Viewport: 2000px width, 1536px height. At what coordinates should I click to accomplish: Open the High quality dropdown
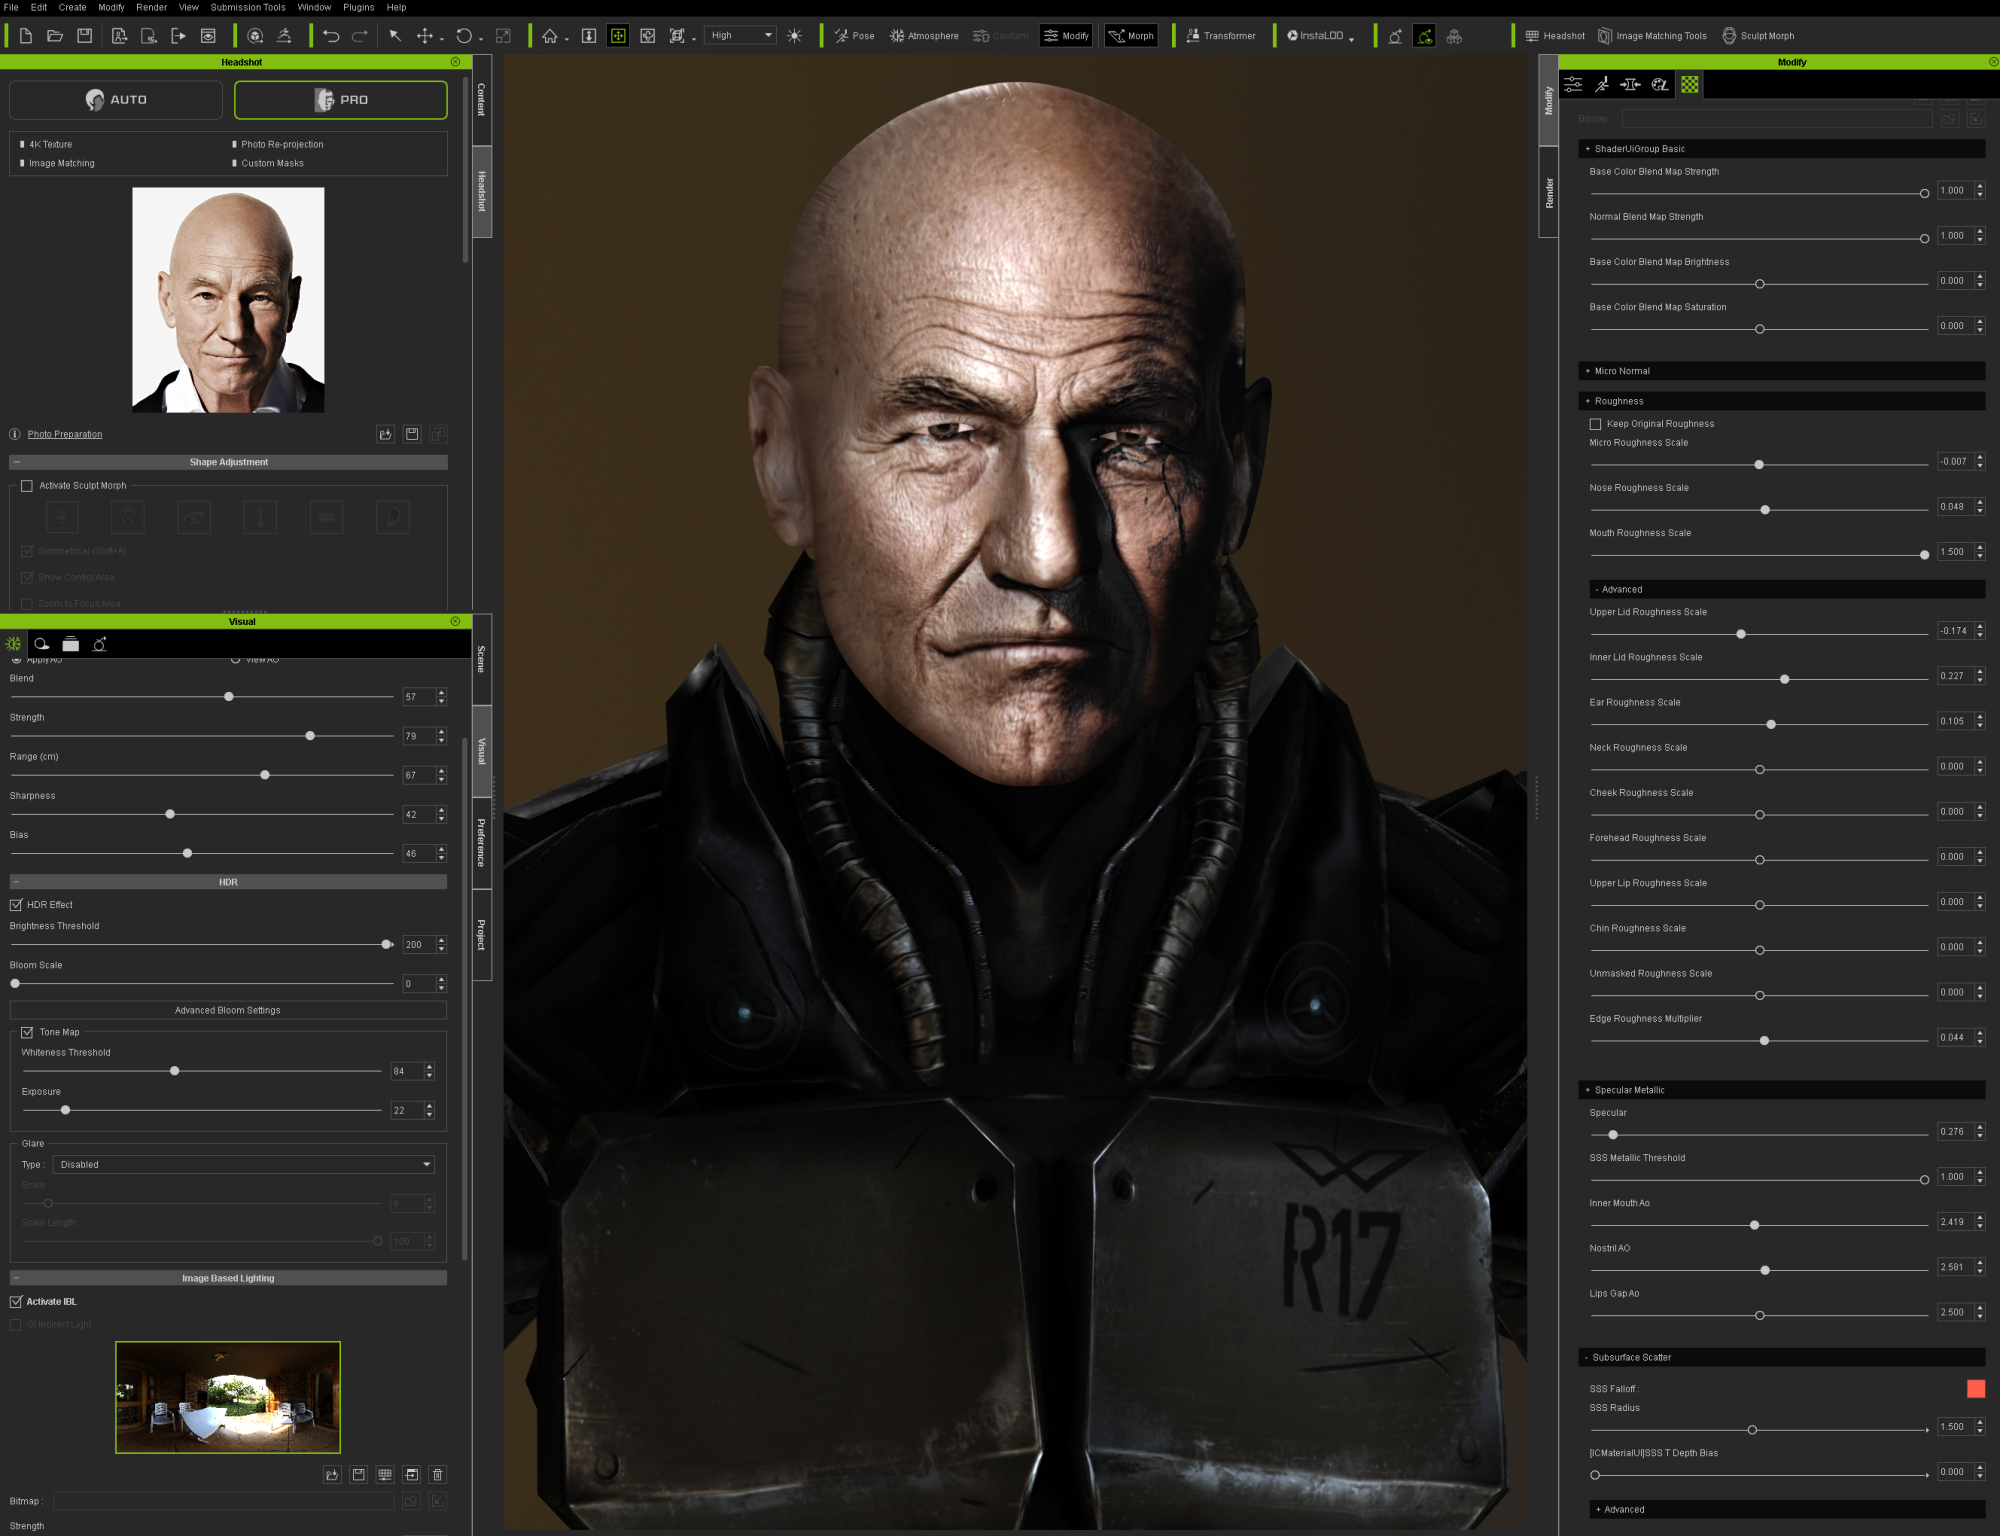[x=740, y=35]
